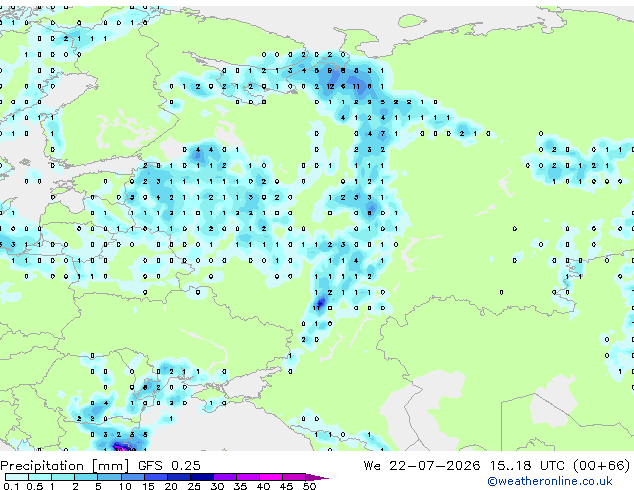Click the 2–5 mm legend color swatch
Screen dimensions: 634x490
click(86, 477)
